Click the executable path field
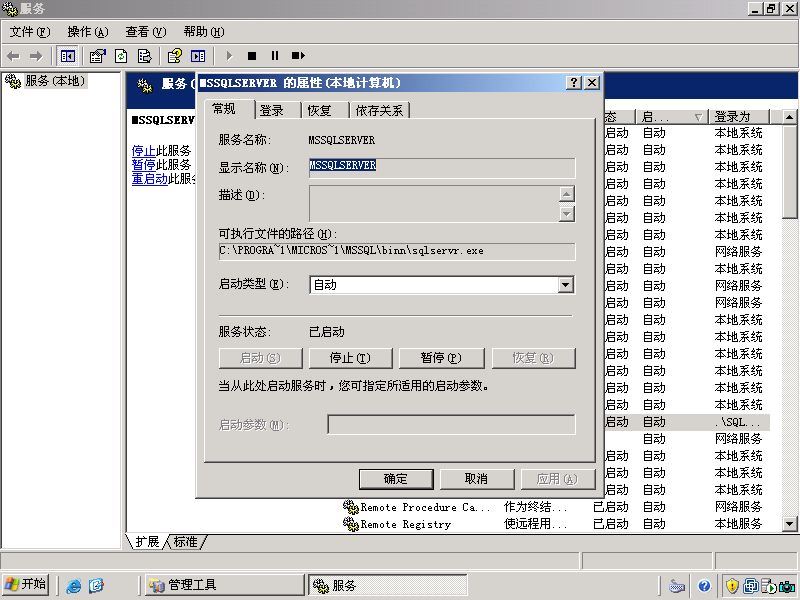Viewport: 800px width, 600px height. 397,251
